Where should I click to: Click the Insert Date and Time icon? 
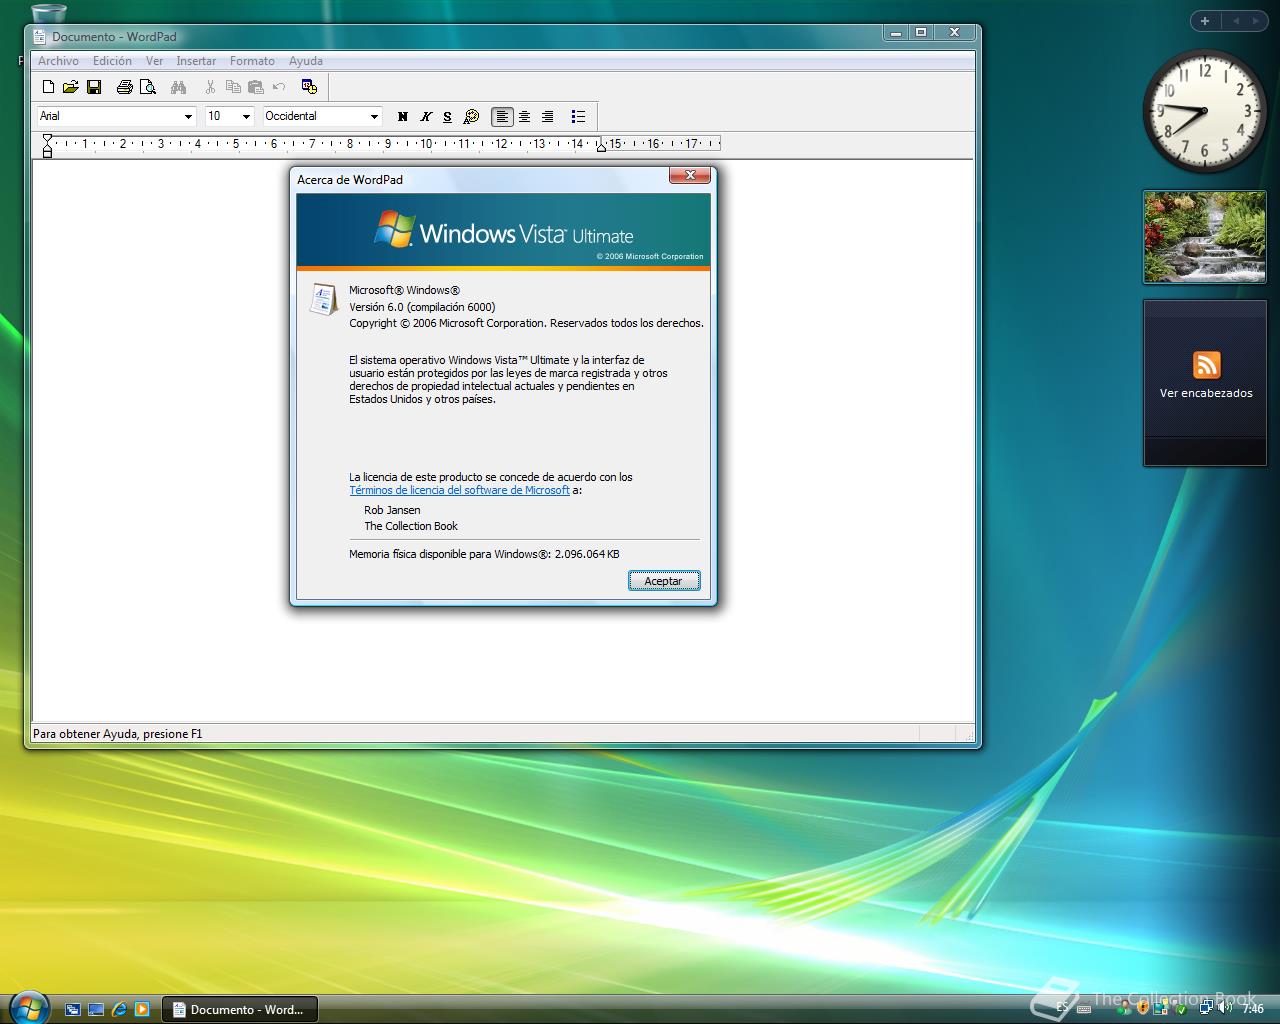pyautogui.click(x=309, y=87)
